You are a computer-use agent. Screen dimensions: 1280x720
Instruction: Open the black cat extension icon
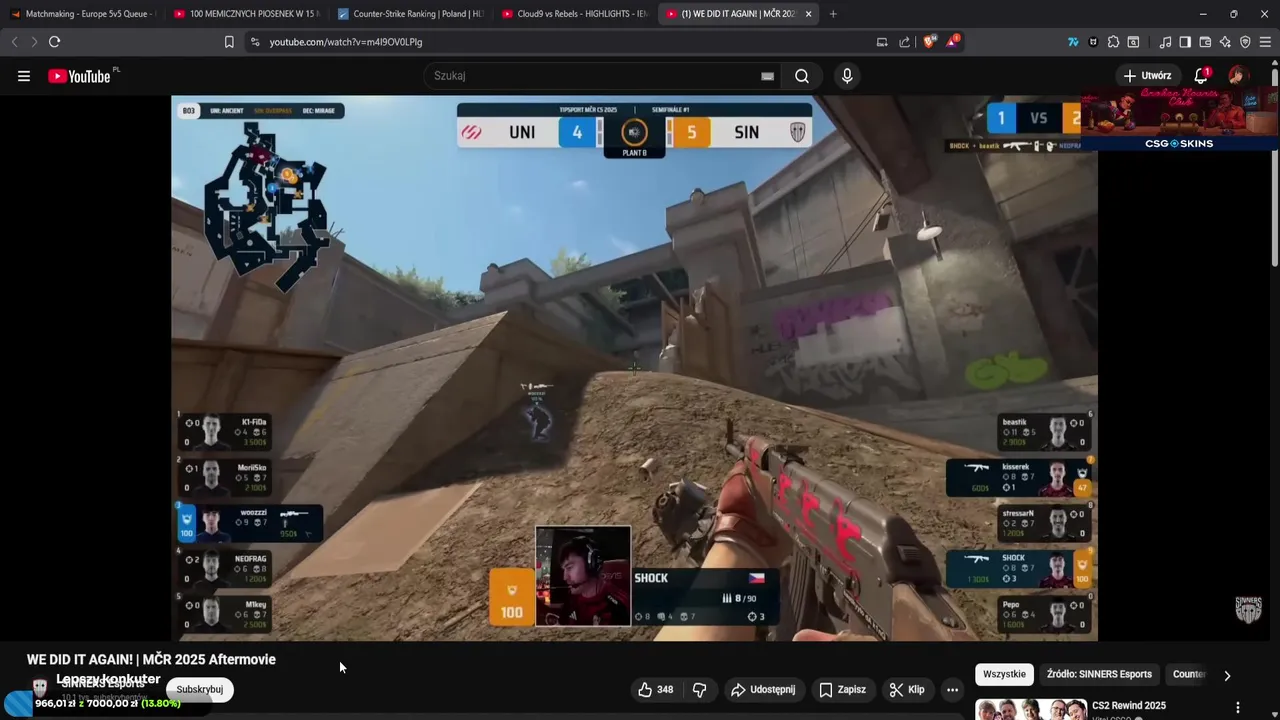click(1093, 42)
